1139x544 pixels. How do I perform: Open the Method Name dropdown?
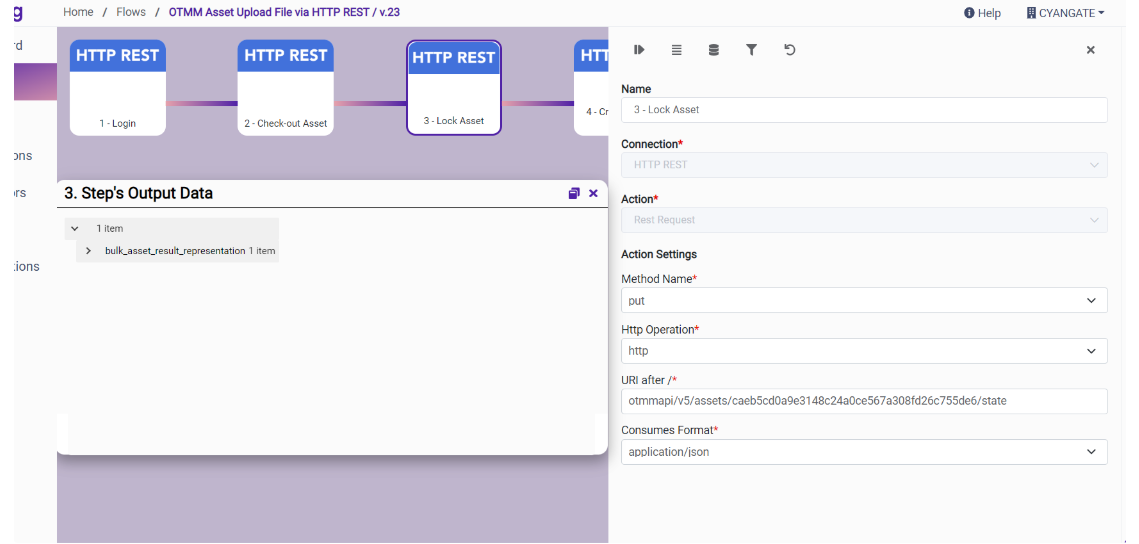pos(863,300)
